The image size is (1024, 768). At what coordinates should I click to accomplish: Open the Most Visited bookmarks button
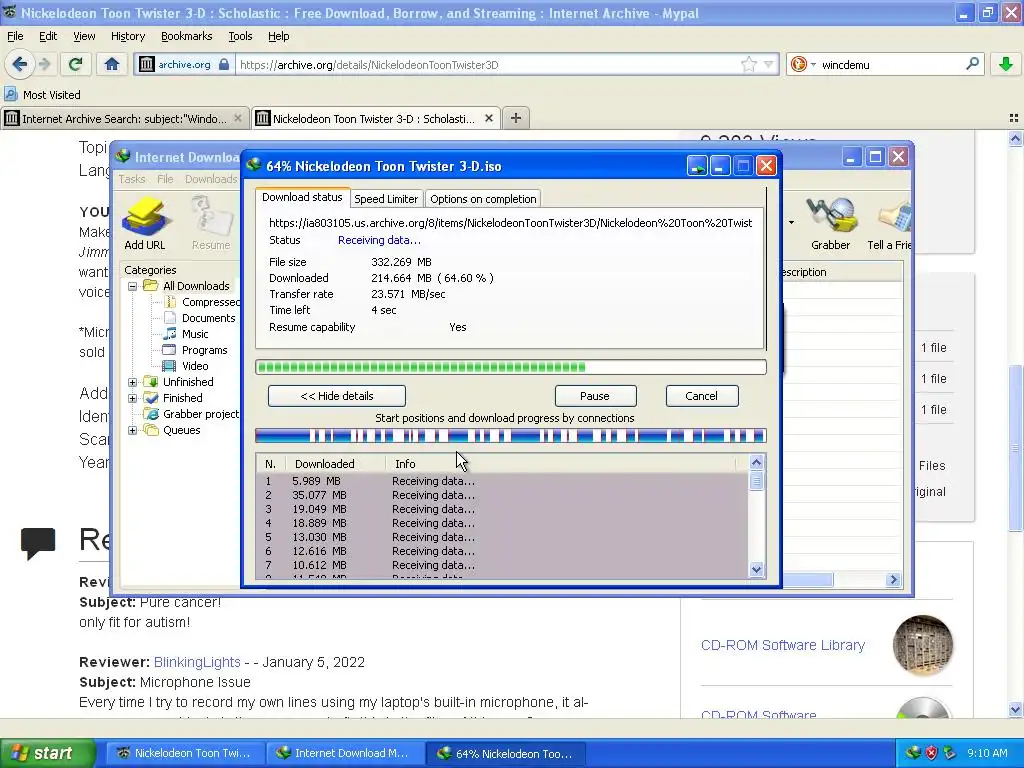point(42,95)
